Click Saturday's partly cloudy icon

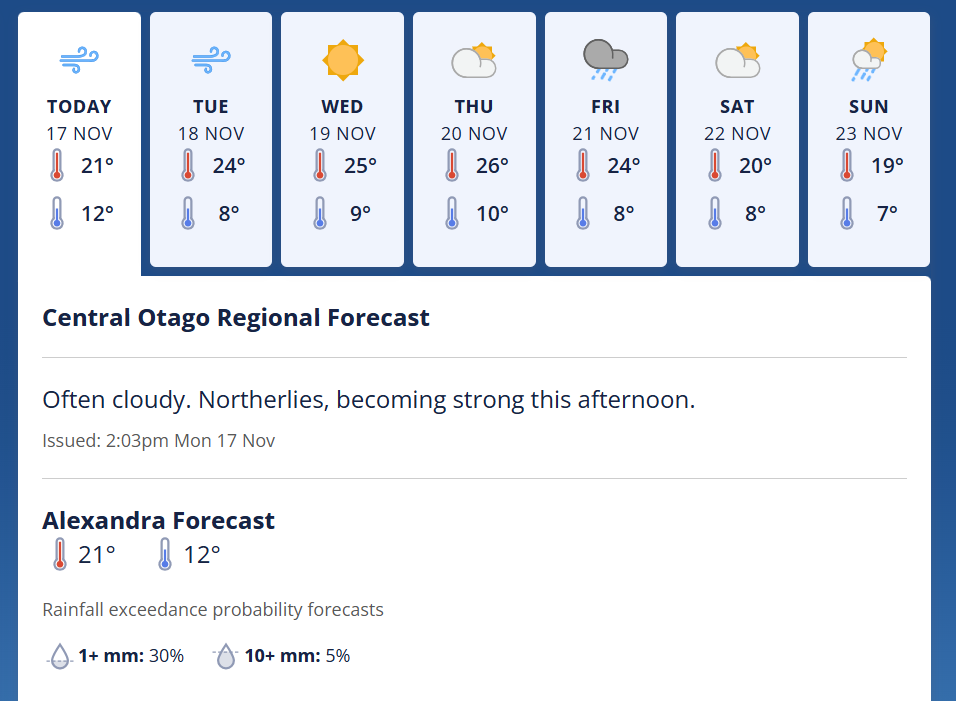tap(737, 61)
